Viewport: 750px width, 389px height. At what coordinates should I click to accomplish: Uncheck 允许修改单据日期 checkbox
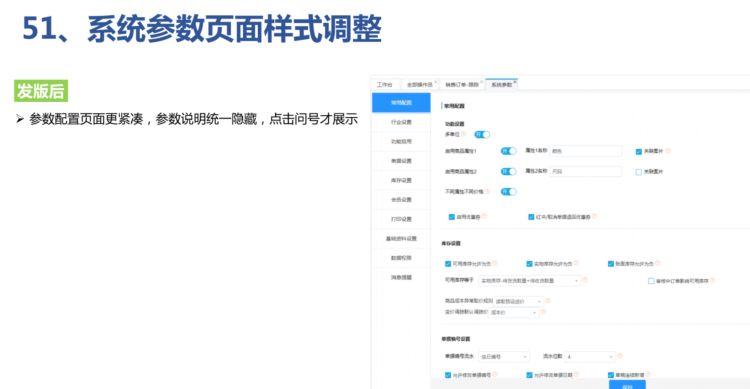529,375
